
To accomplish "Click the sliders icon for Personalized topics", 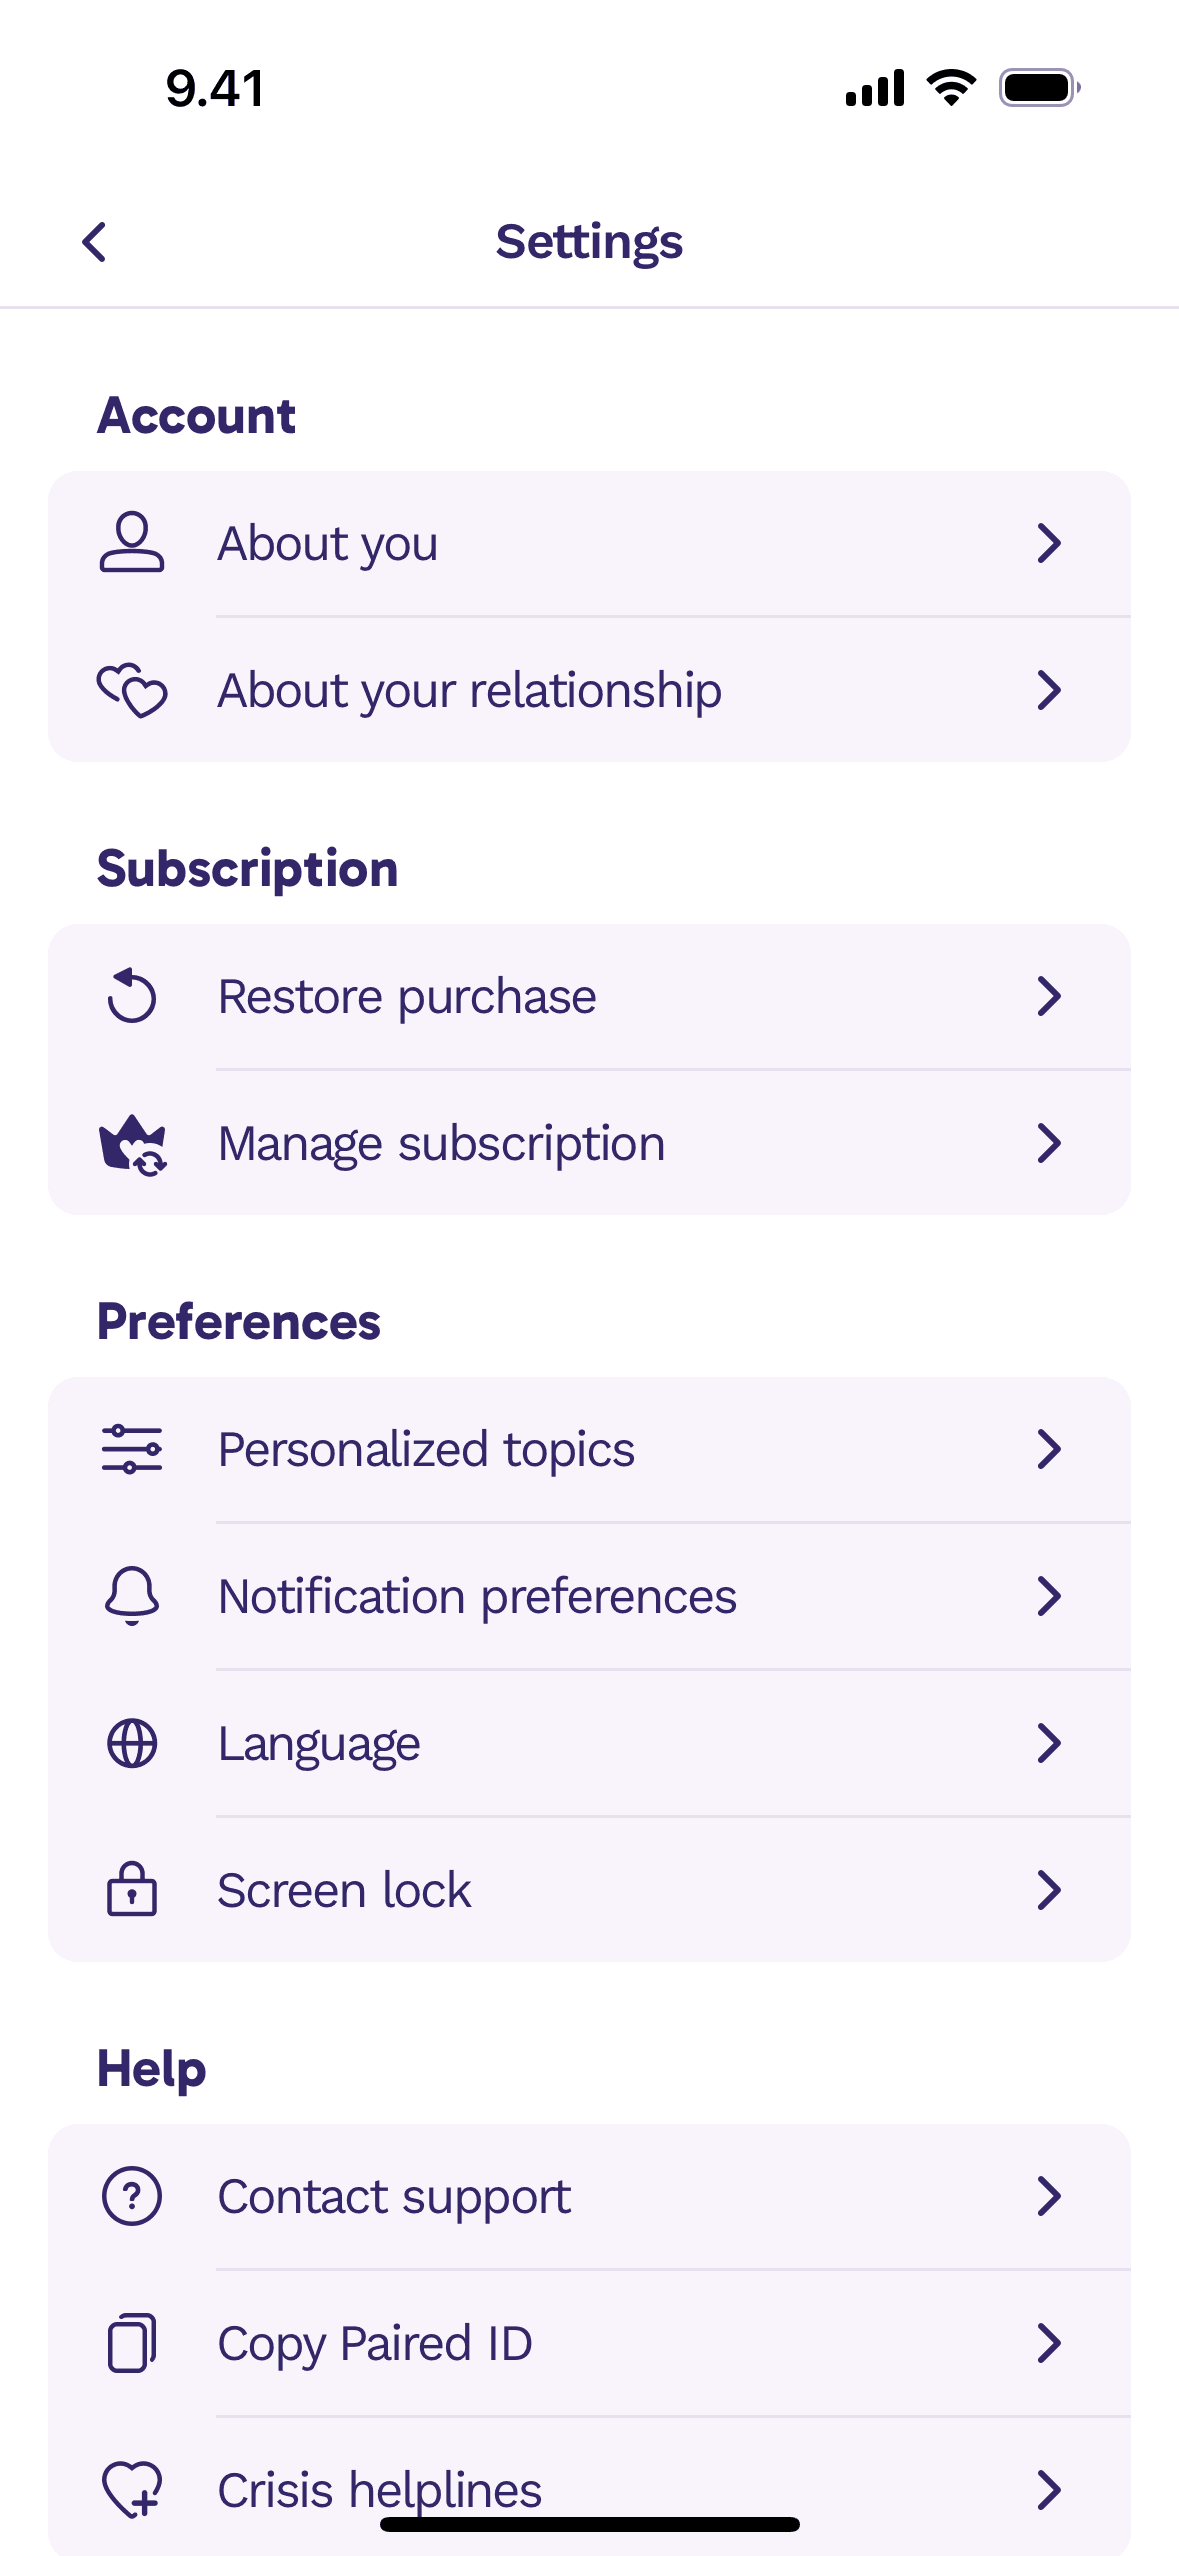I will click(132, 1449).
